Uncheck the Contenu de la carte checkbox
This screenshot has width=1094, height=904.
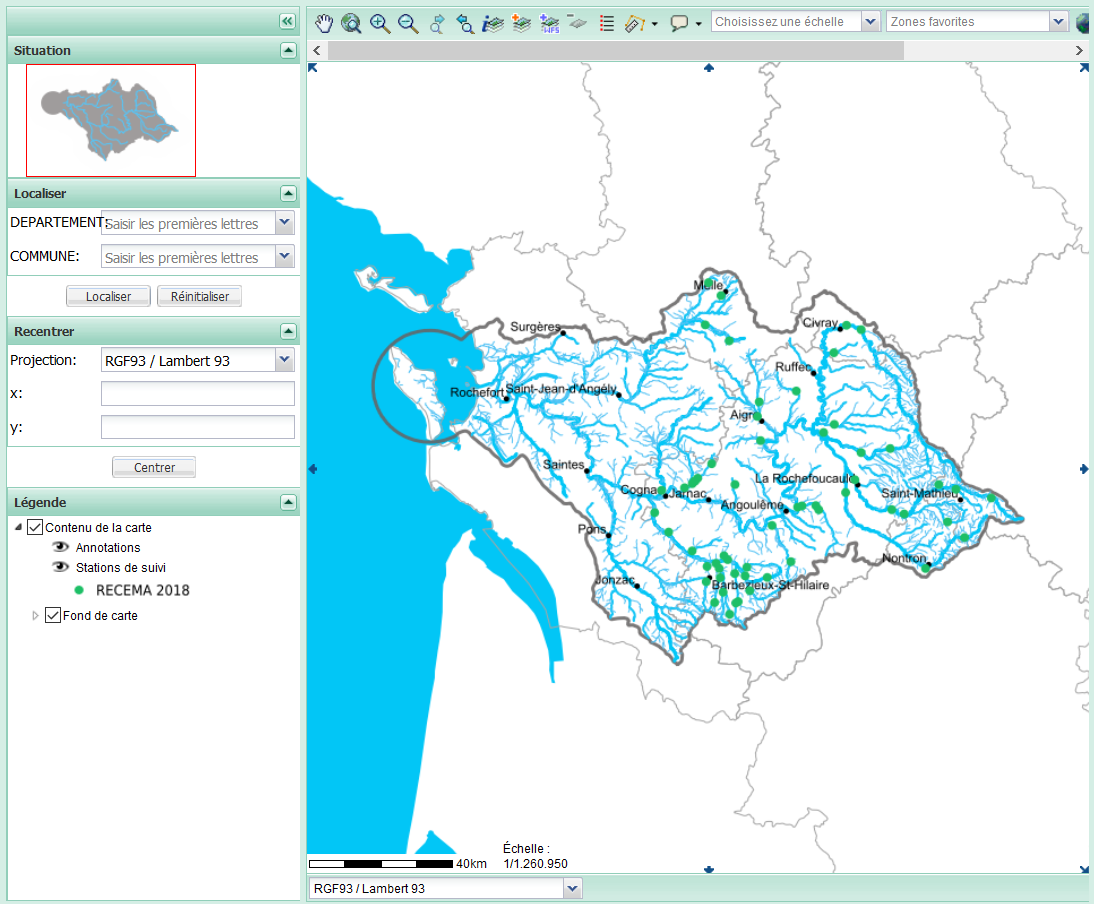coord(36,527)
